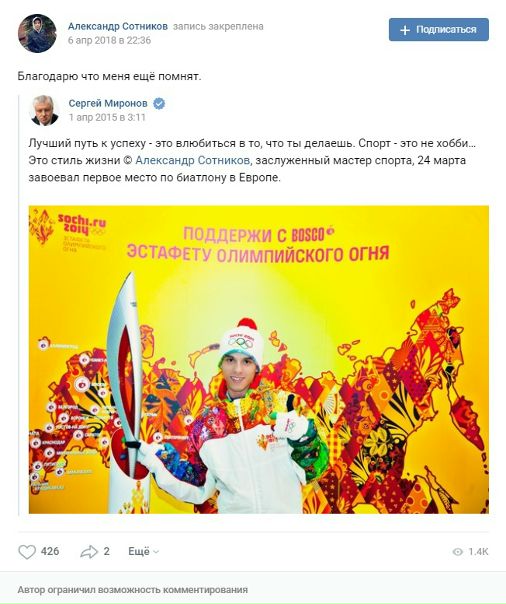Open the post timestamp 6 апр 2018
The image size is (506, 604).
[109, 40]
